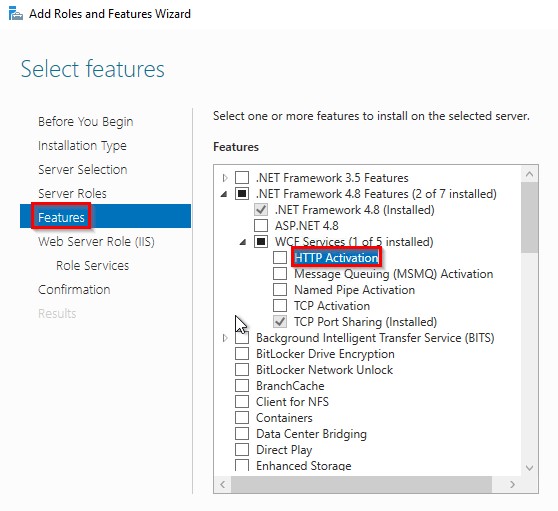Collapse the WCF Services tree node
This screenshot has height=511, width=558.
click(x=243, y=242)
